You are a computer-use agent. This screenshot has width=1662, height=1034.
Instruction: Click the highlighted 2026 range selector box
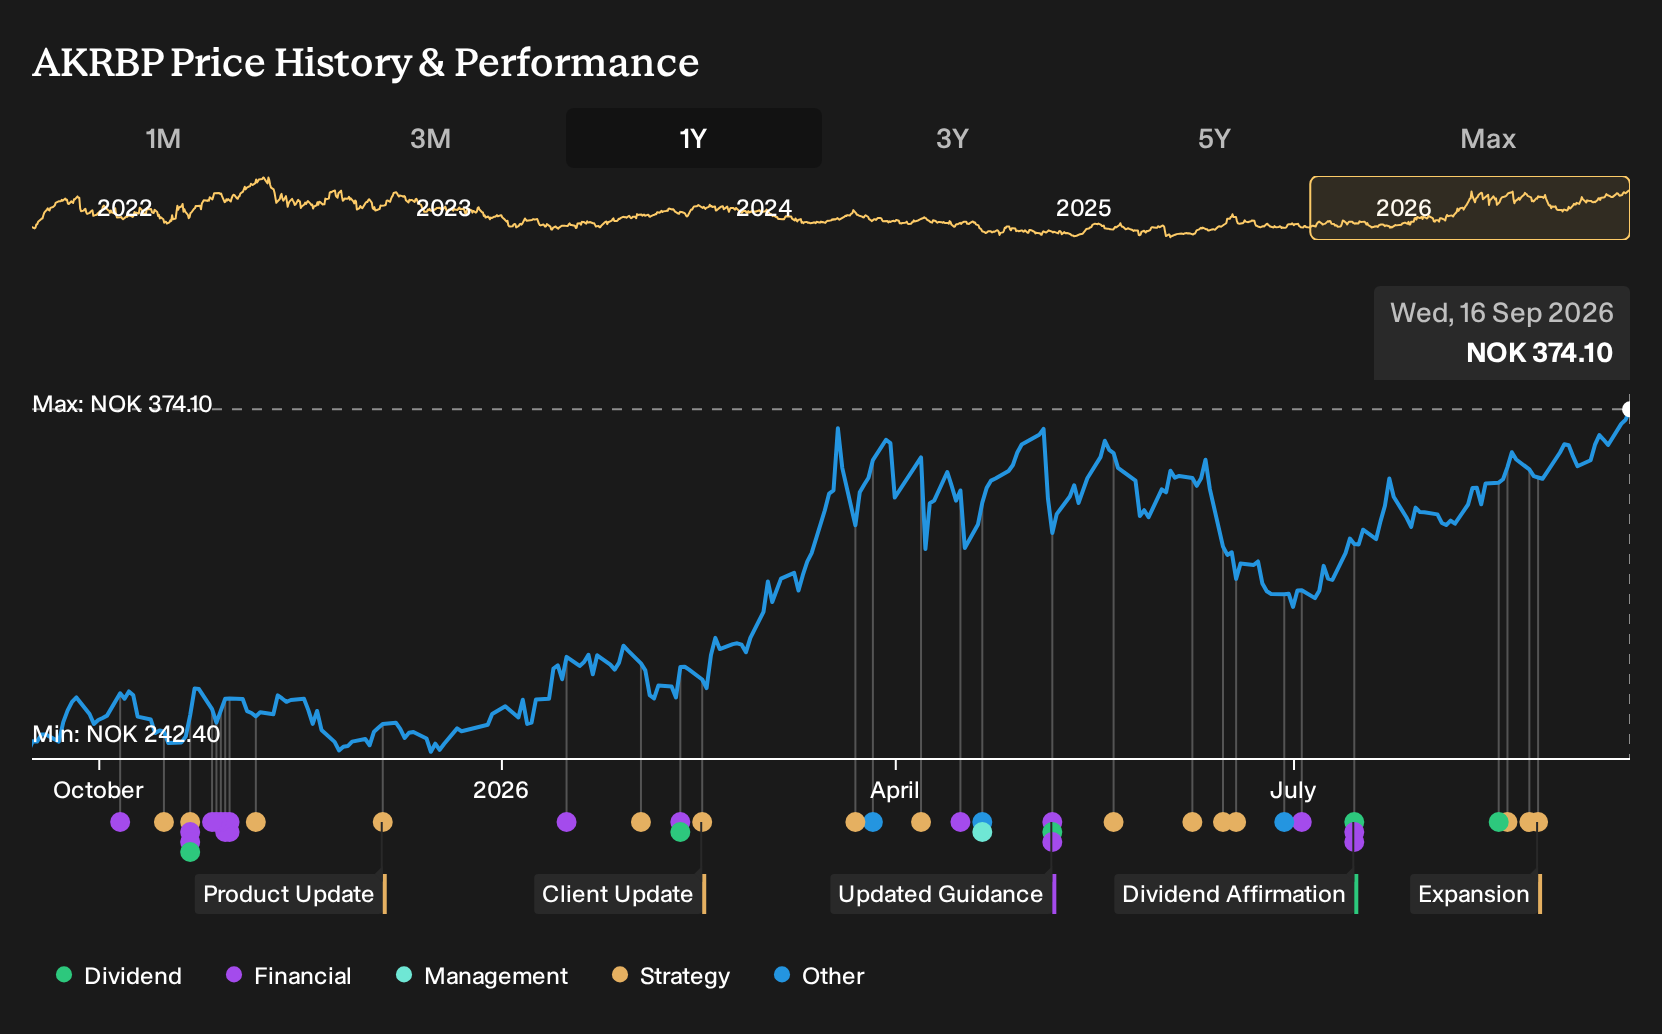[x=1470, y=208]
